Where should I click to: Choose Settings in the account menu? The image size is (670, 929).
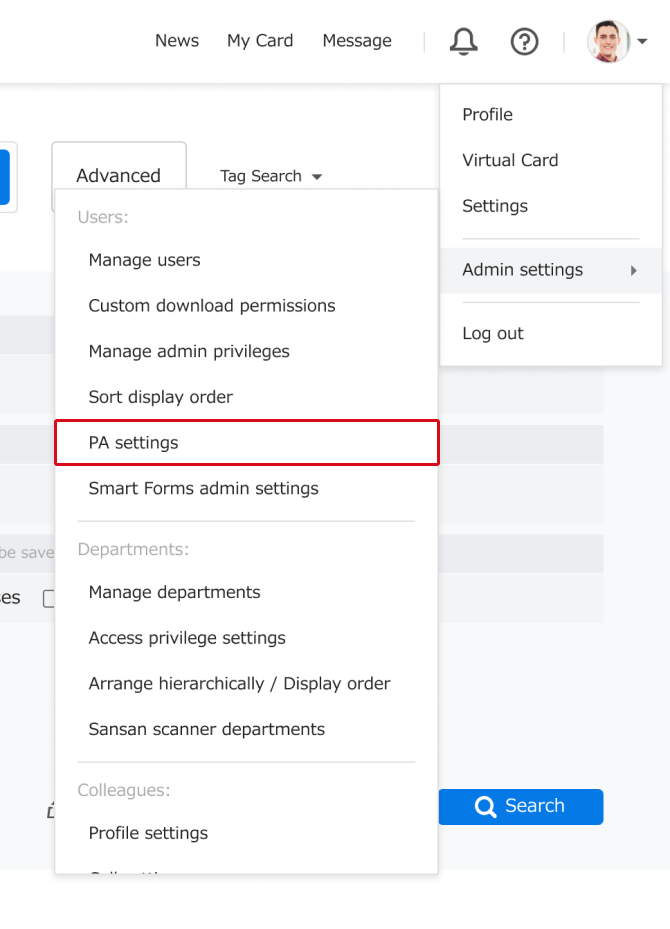coord(551,206)
